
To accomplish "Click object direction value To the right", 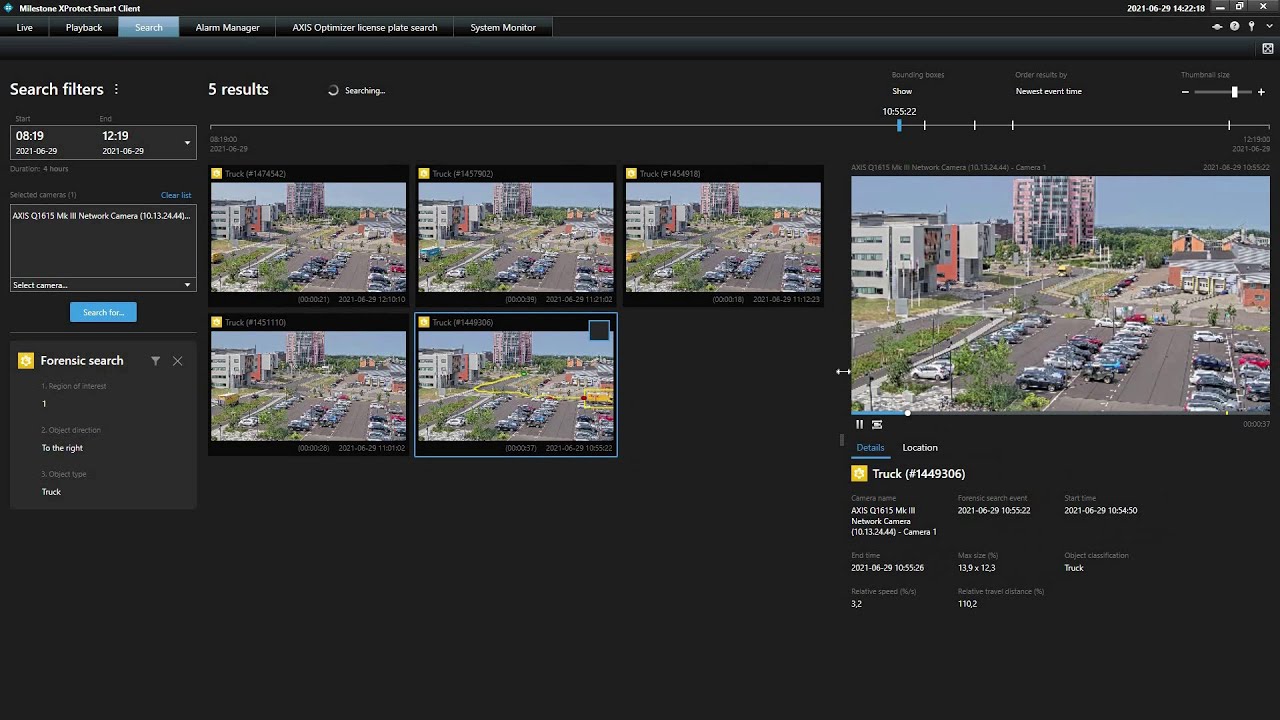I will pos(62,448).
